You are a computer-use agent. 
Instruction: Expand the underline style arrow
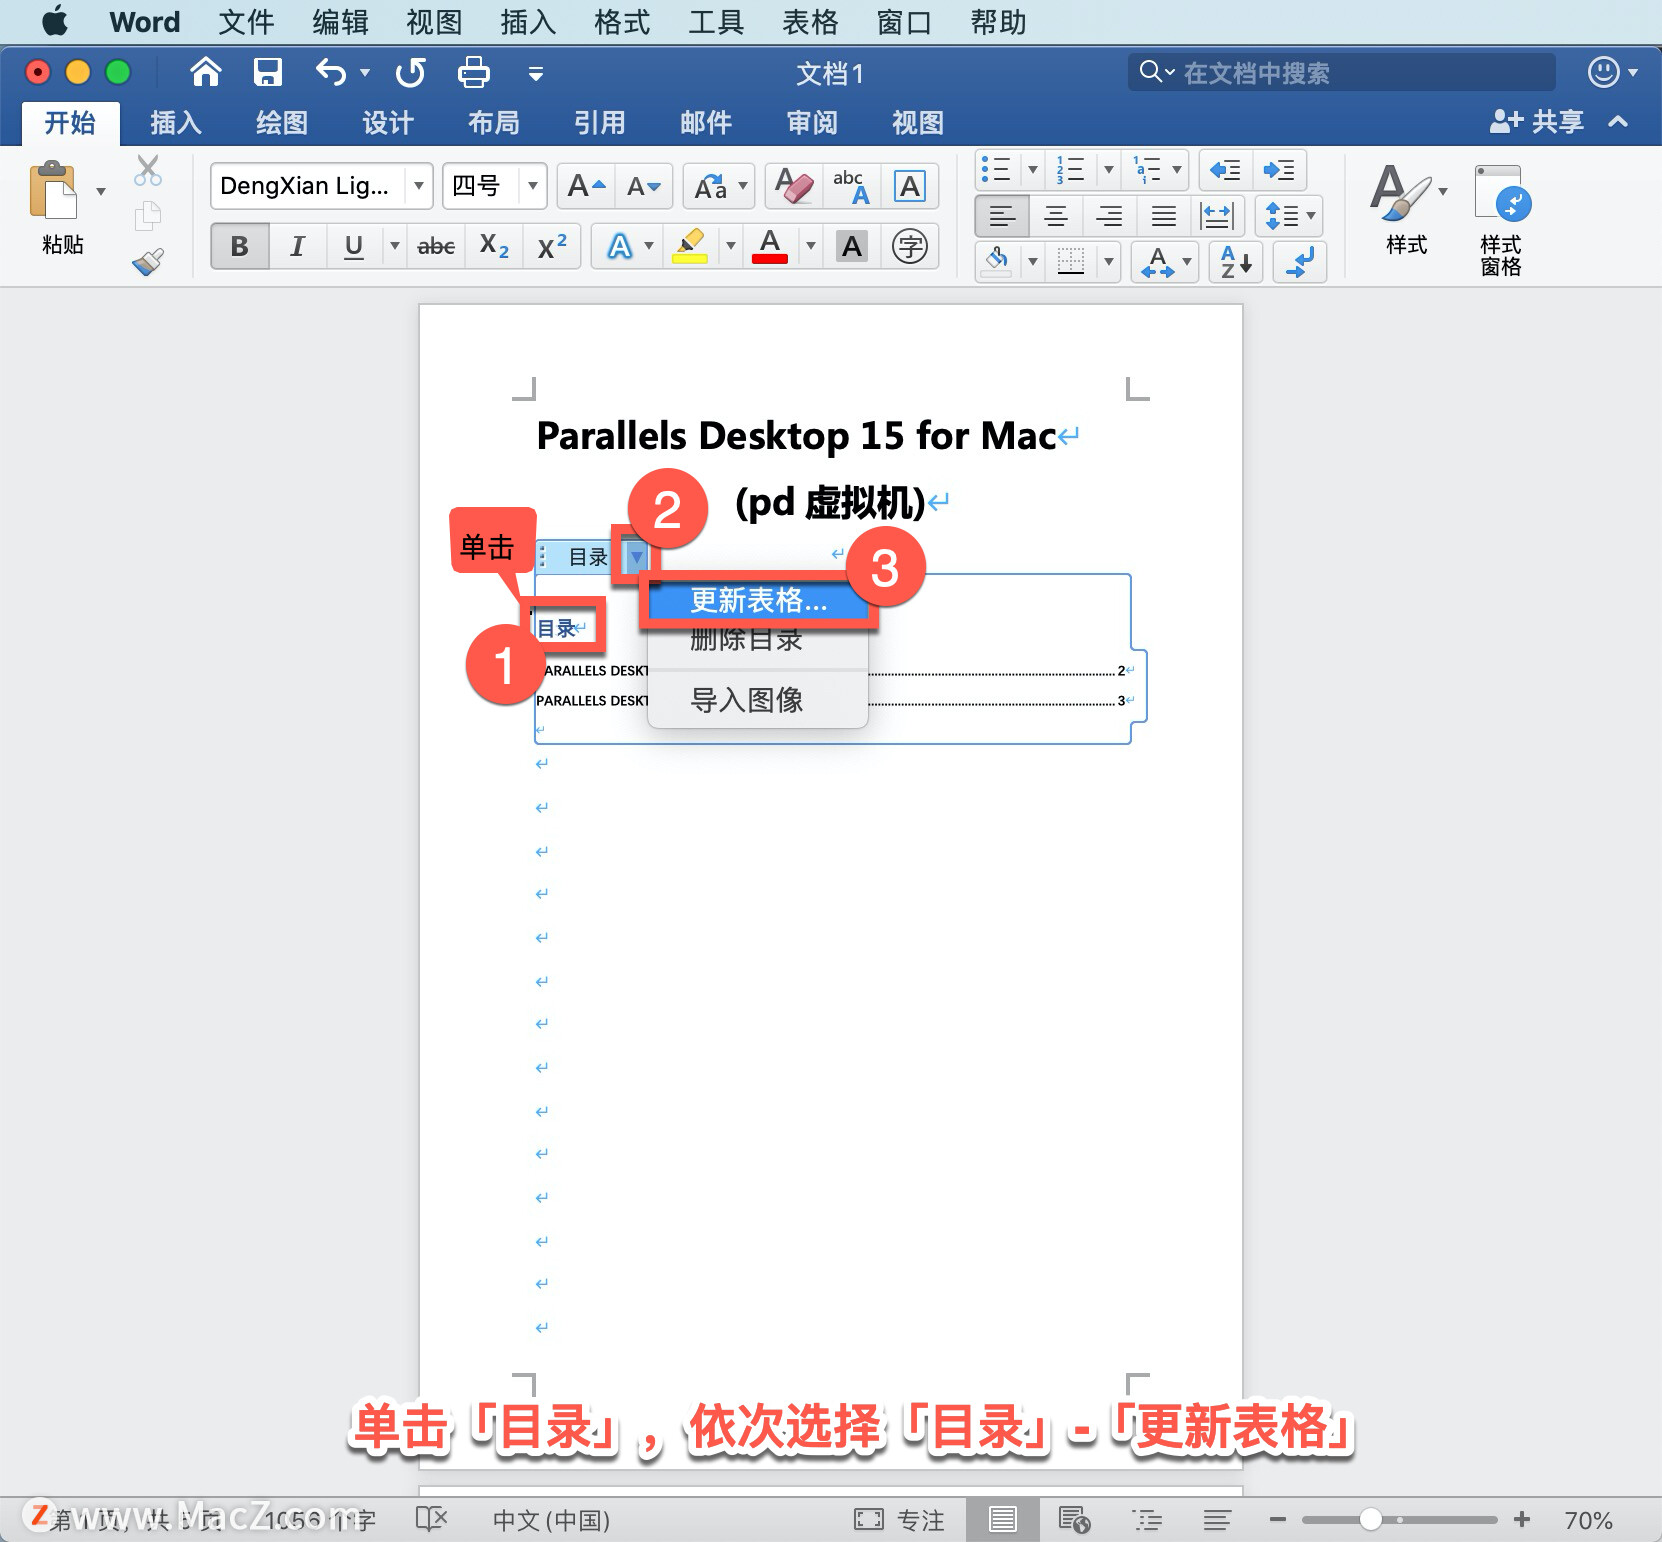click(394, 246)
